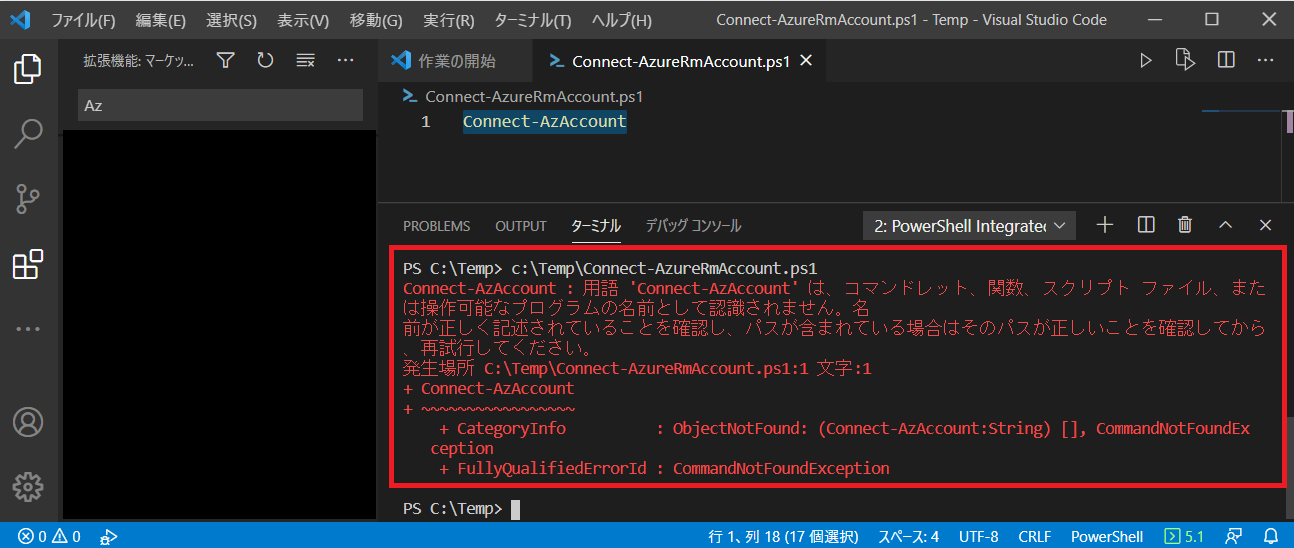The height and width of the screenshot is (548, 1294).
Task: Open the 選択(S) menu
Action: tap(232, 20)
